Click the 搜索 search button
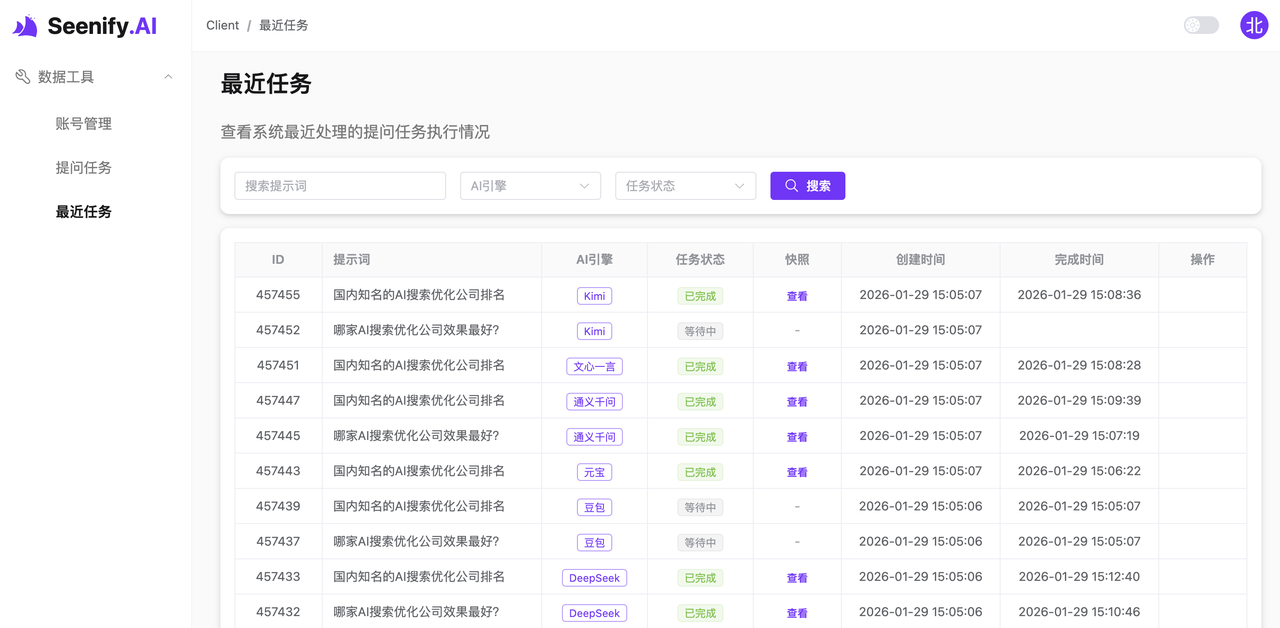 point(807,186)
